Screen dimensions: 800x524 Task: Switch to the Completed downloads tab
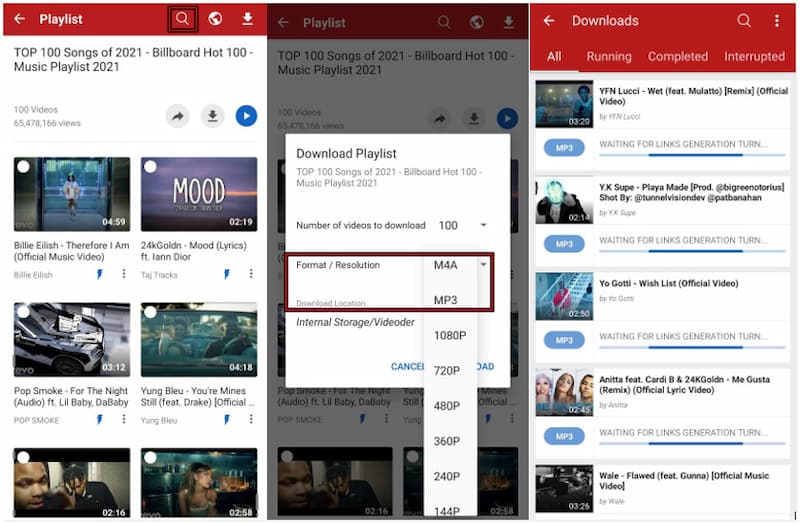pos(678,56)
